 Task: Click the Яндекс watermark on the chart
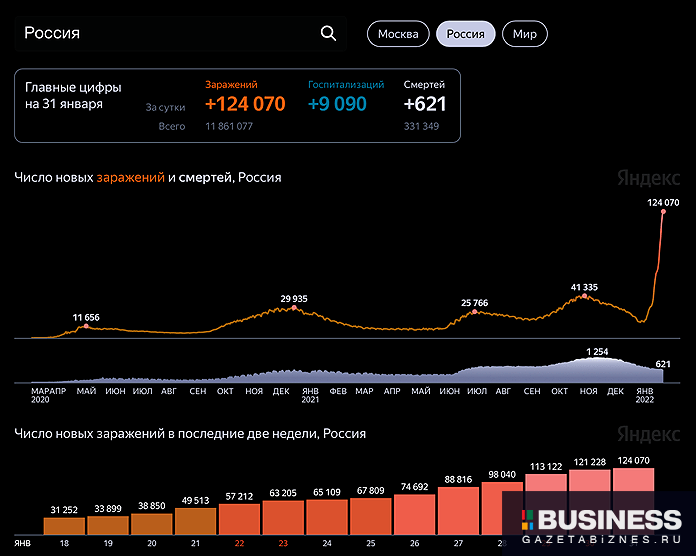coord(641,177)
